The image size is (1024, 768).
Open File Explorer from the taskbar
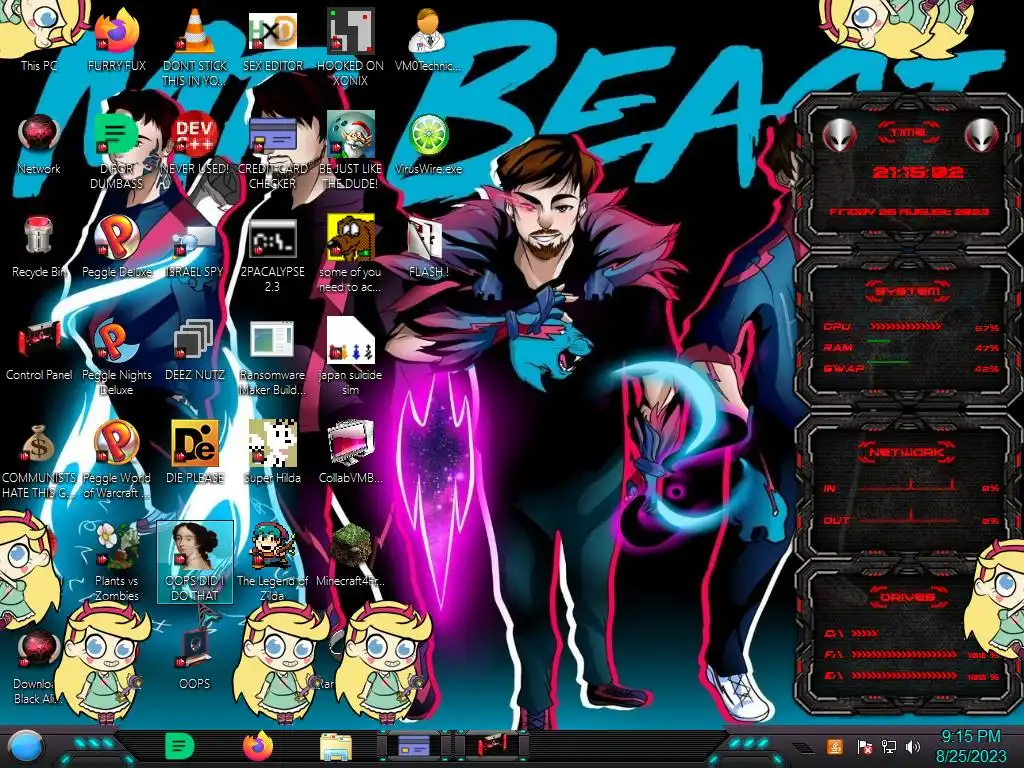pos(336,747)
